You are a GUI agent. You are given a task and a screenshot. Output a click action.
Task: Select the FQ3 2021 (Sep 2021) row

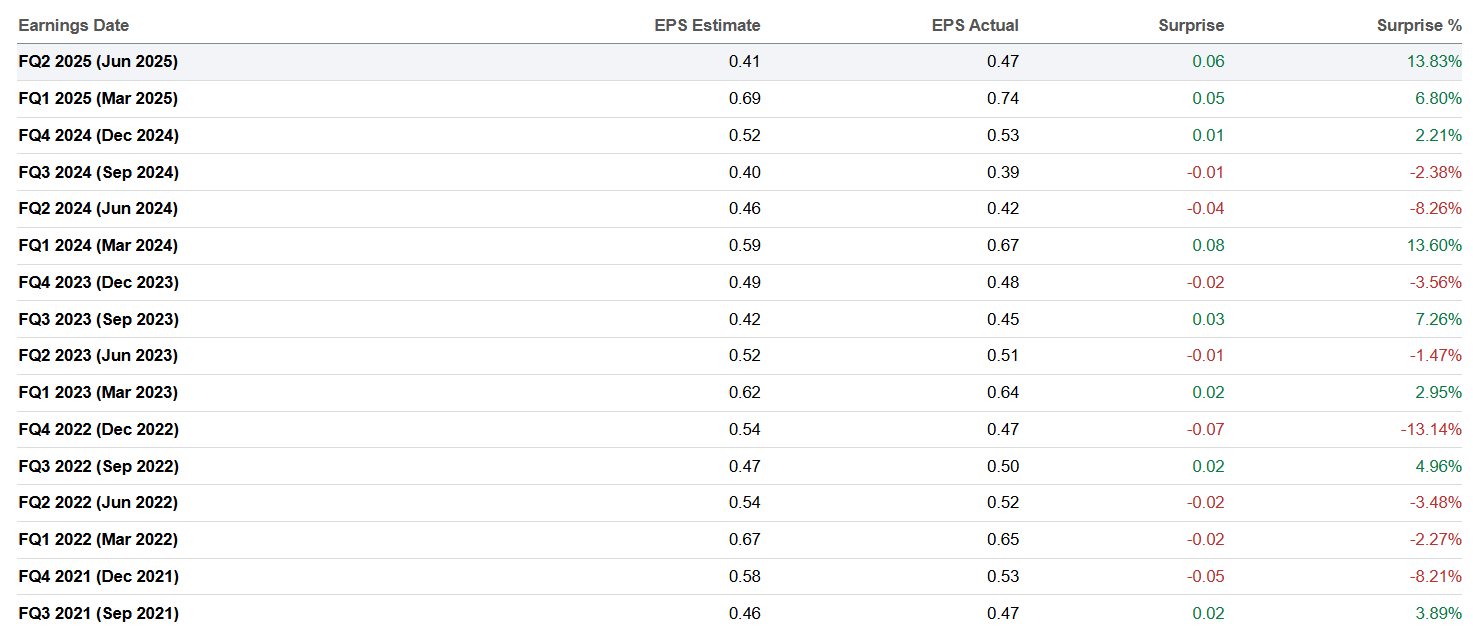point(98,612)
